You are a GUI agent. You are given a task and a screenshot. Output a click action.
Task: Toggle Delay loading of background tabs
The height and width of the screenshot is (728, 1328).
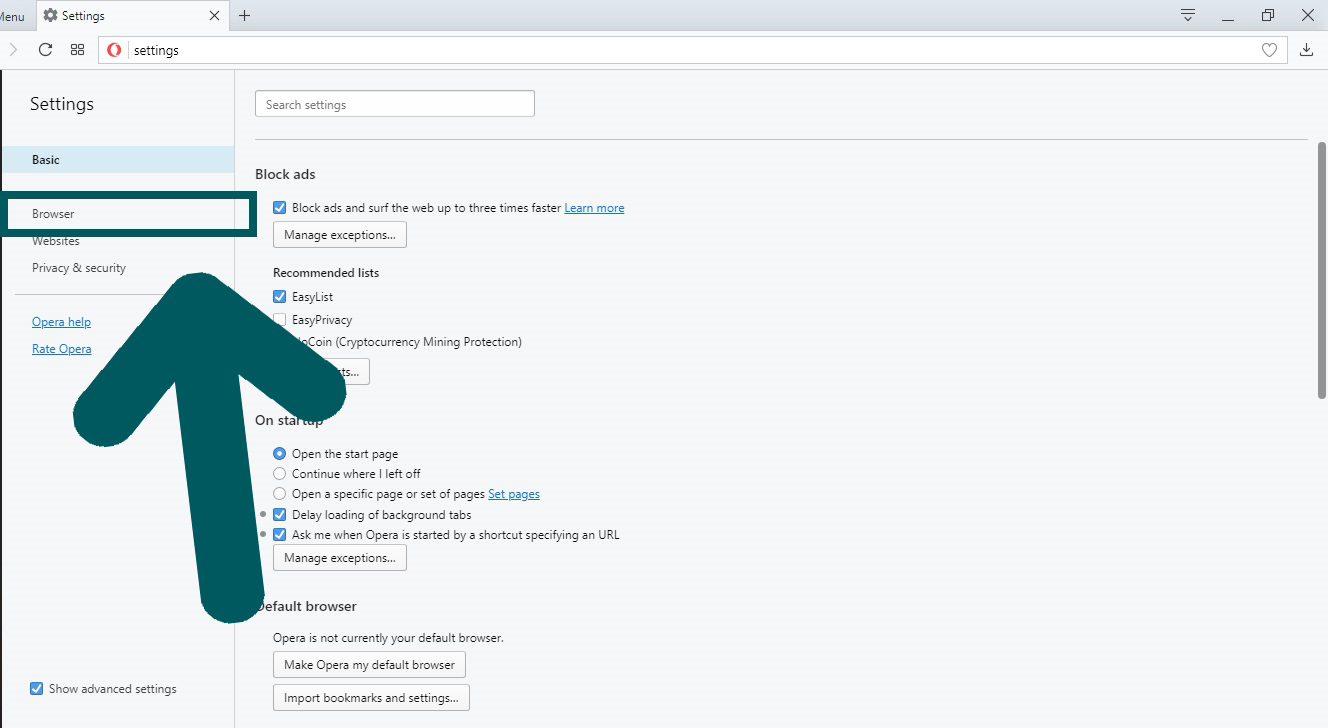280,515
